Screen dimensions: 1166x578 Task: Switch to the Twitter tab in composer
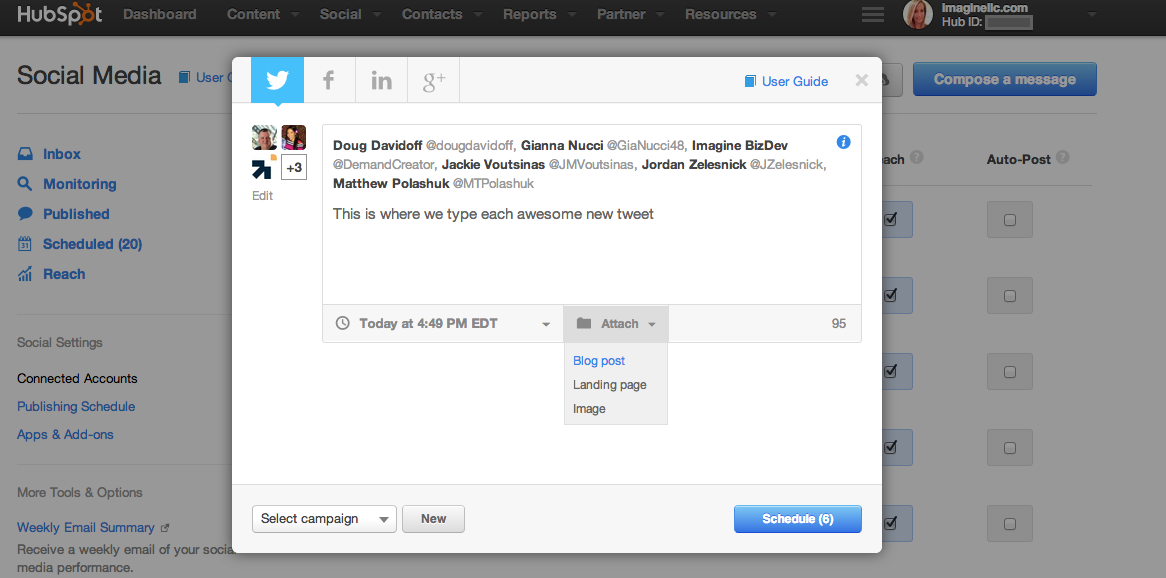(277, 80)
